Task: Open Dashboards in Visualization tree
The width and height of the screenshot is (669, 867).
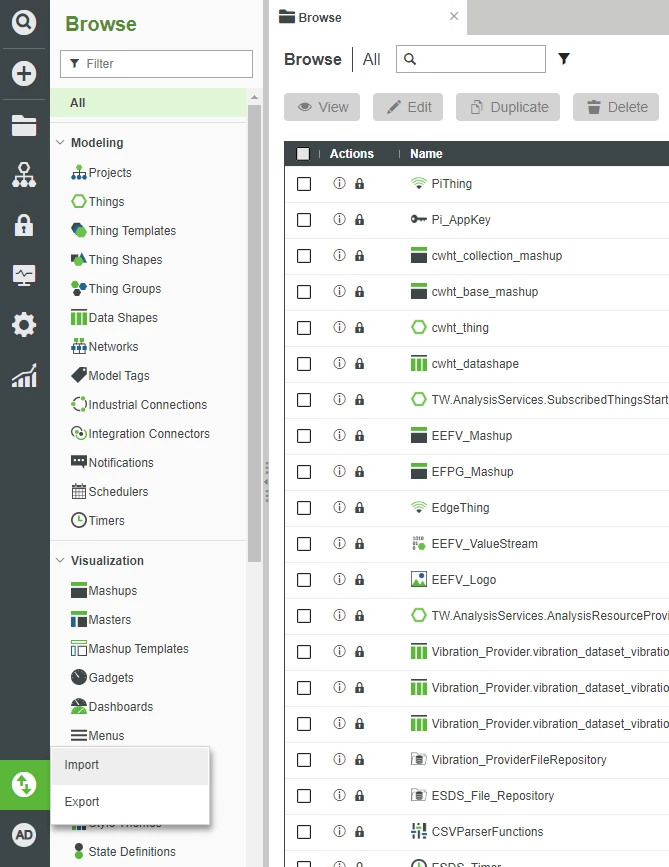Action: (x=112, y=707)
